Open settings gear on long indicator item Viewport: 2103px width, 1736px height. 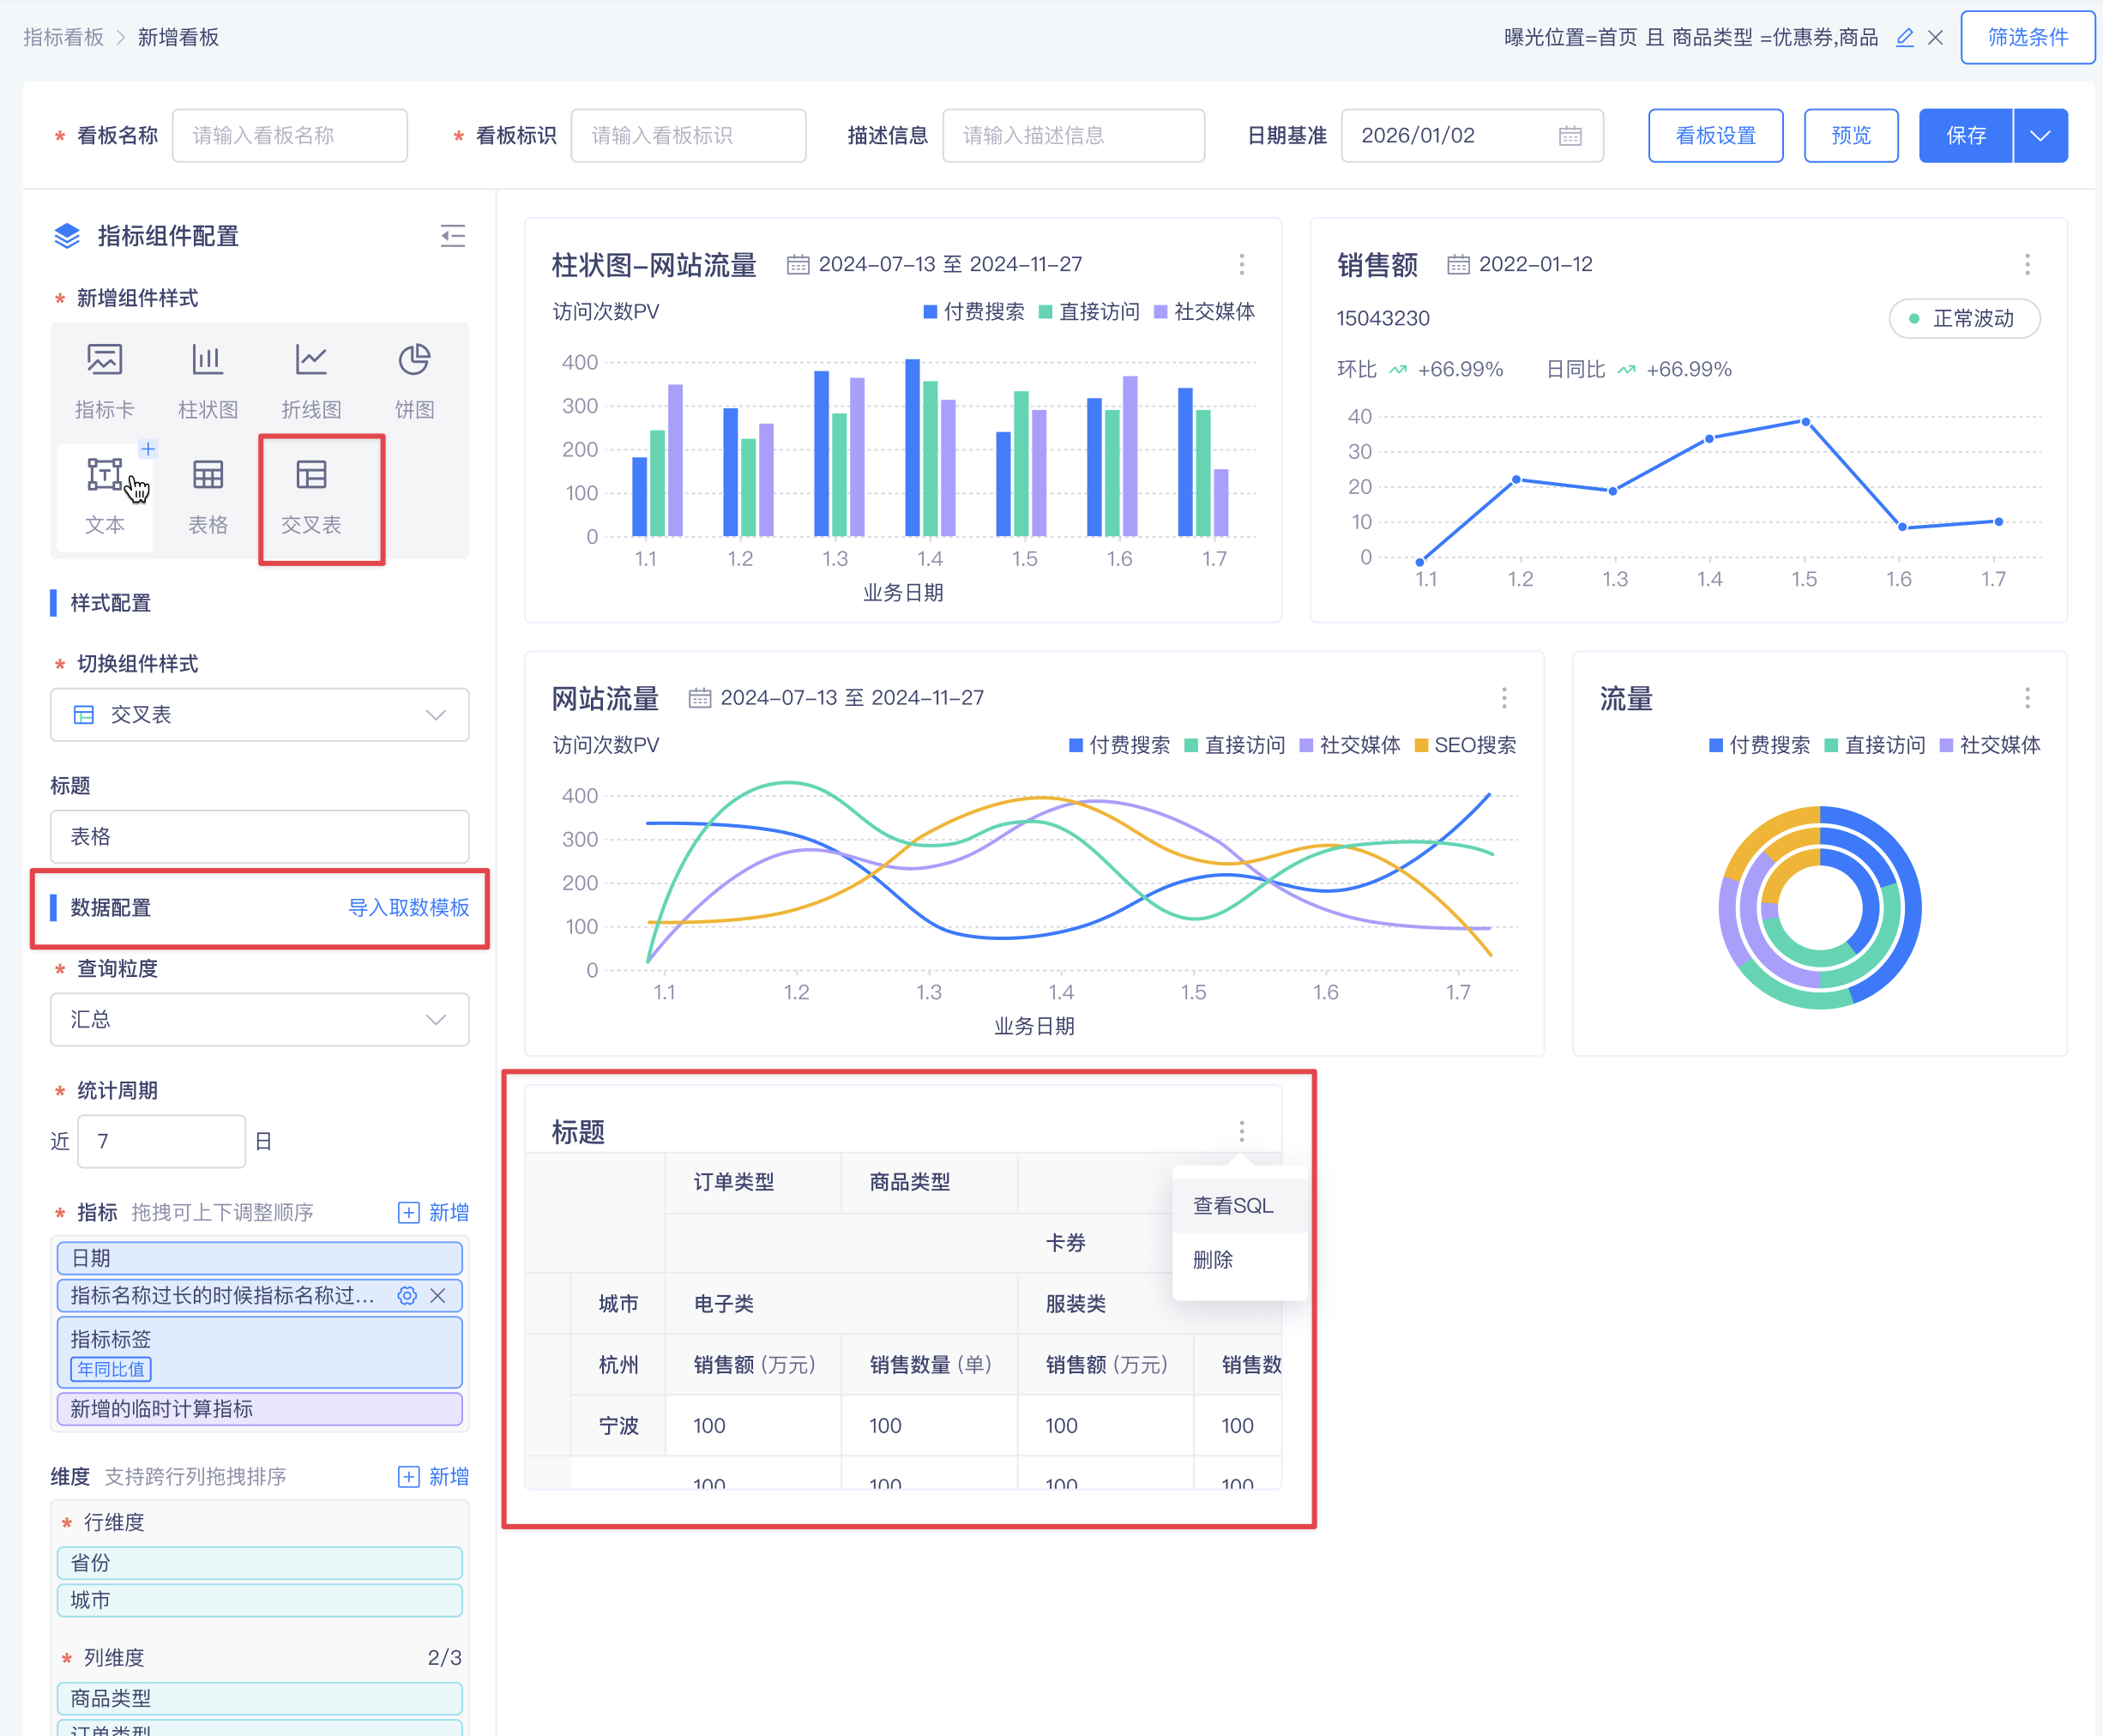[x=407, y=1295]
